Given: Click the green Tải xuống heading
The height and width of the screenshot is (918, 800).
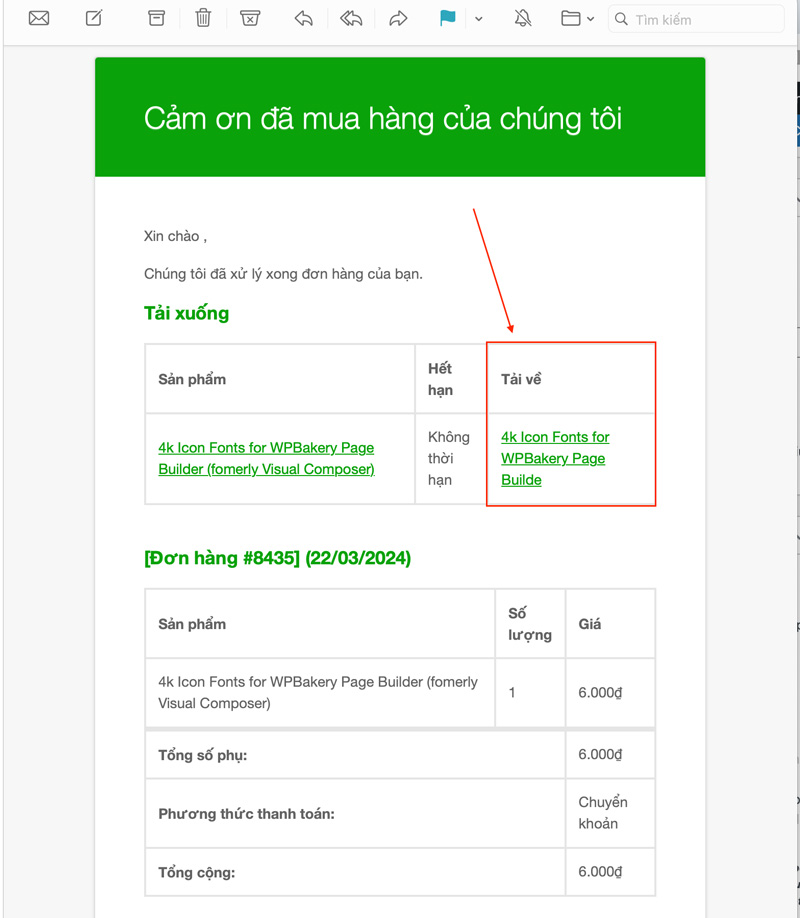Looking at the screenshot, I should click(185, 313).
